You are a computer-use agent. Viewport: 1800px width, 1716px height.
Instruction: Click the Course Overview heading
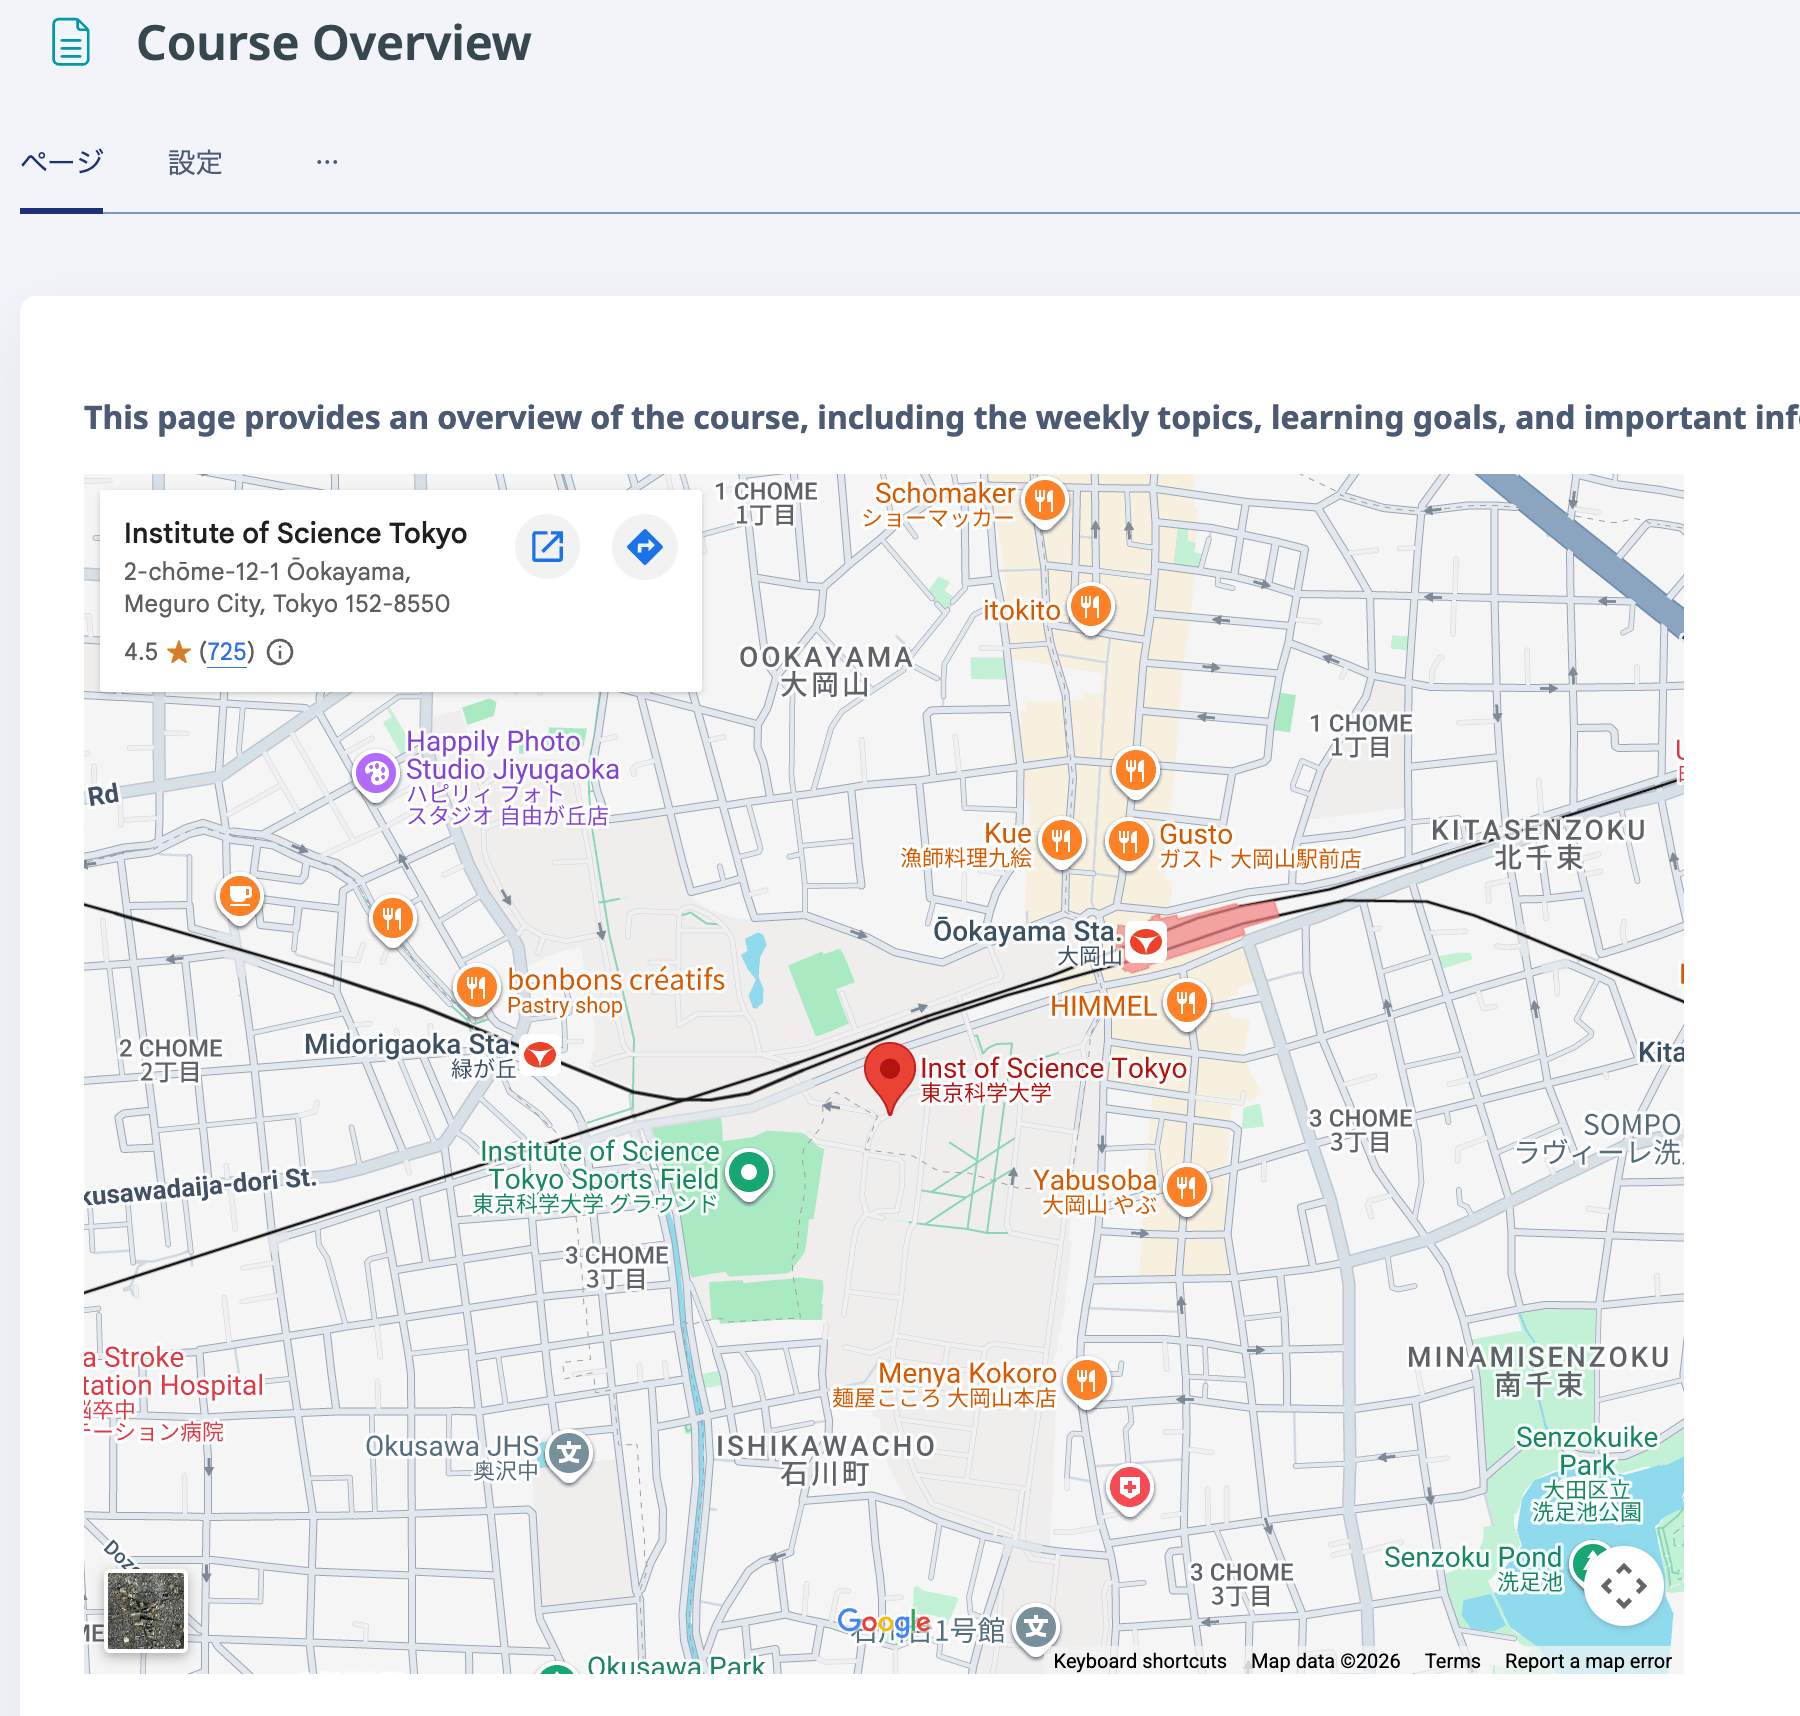(334, 43)
